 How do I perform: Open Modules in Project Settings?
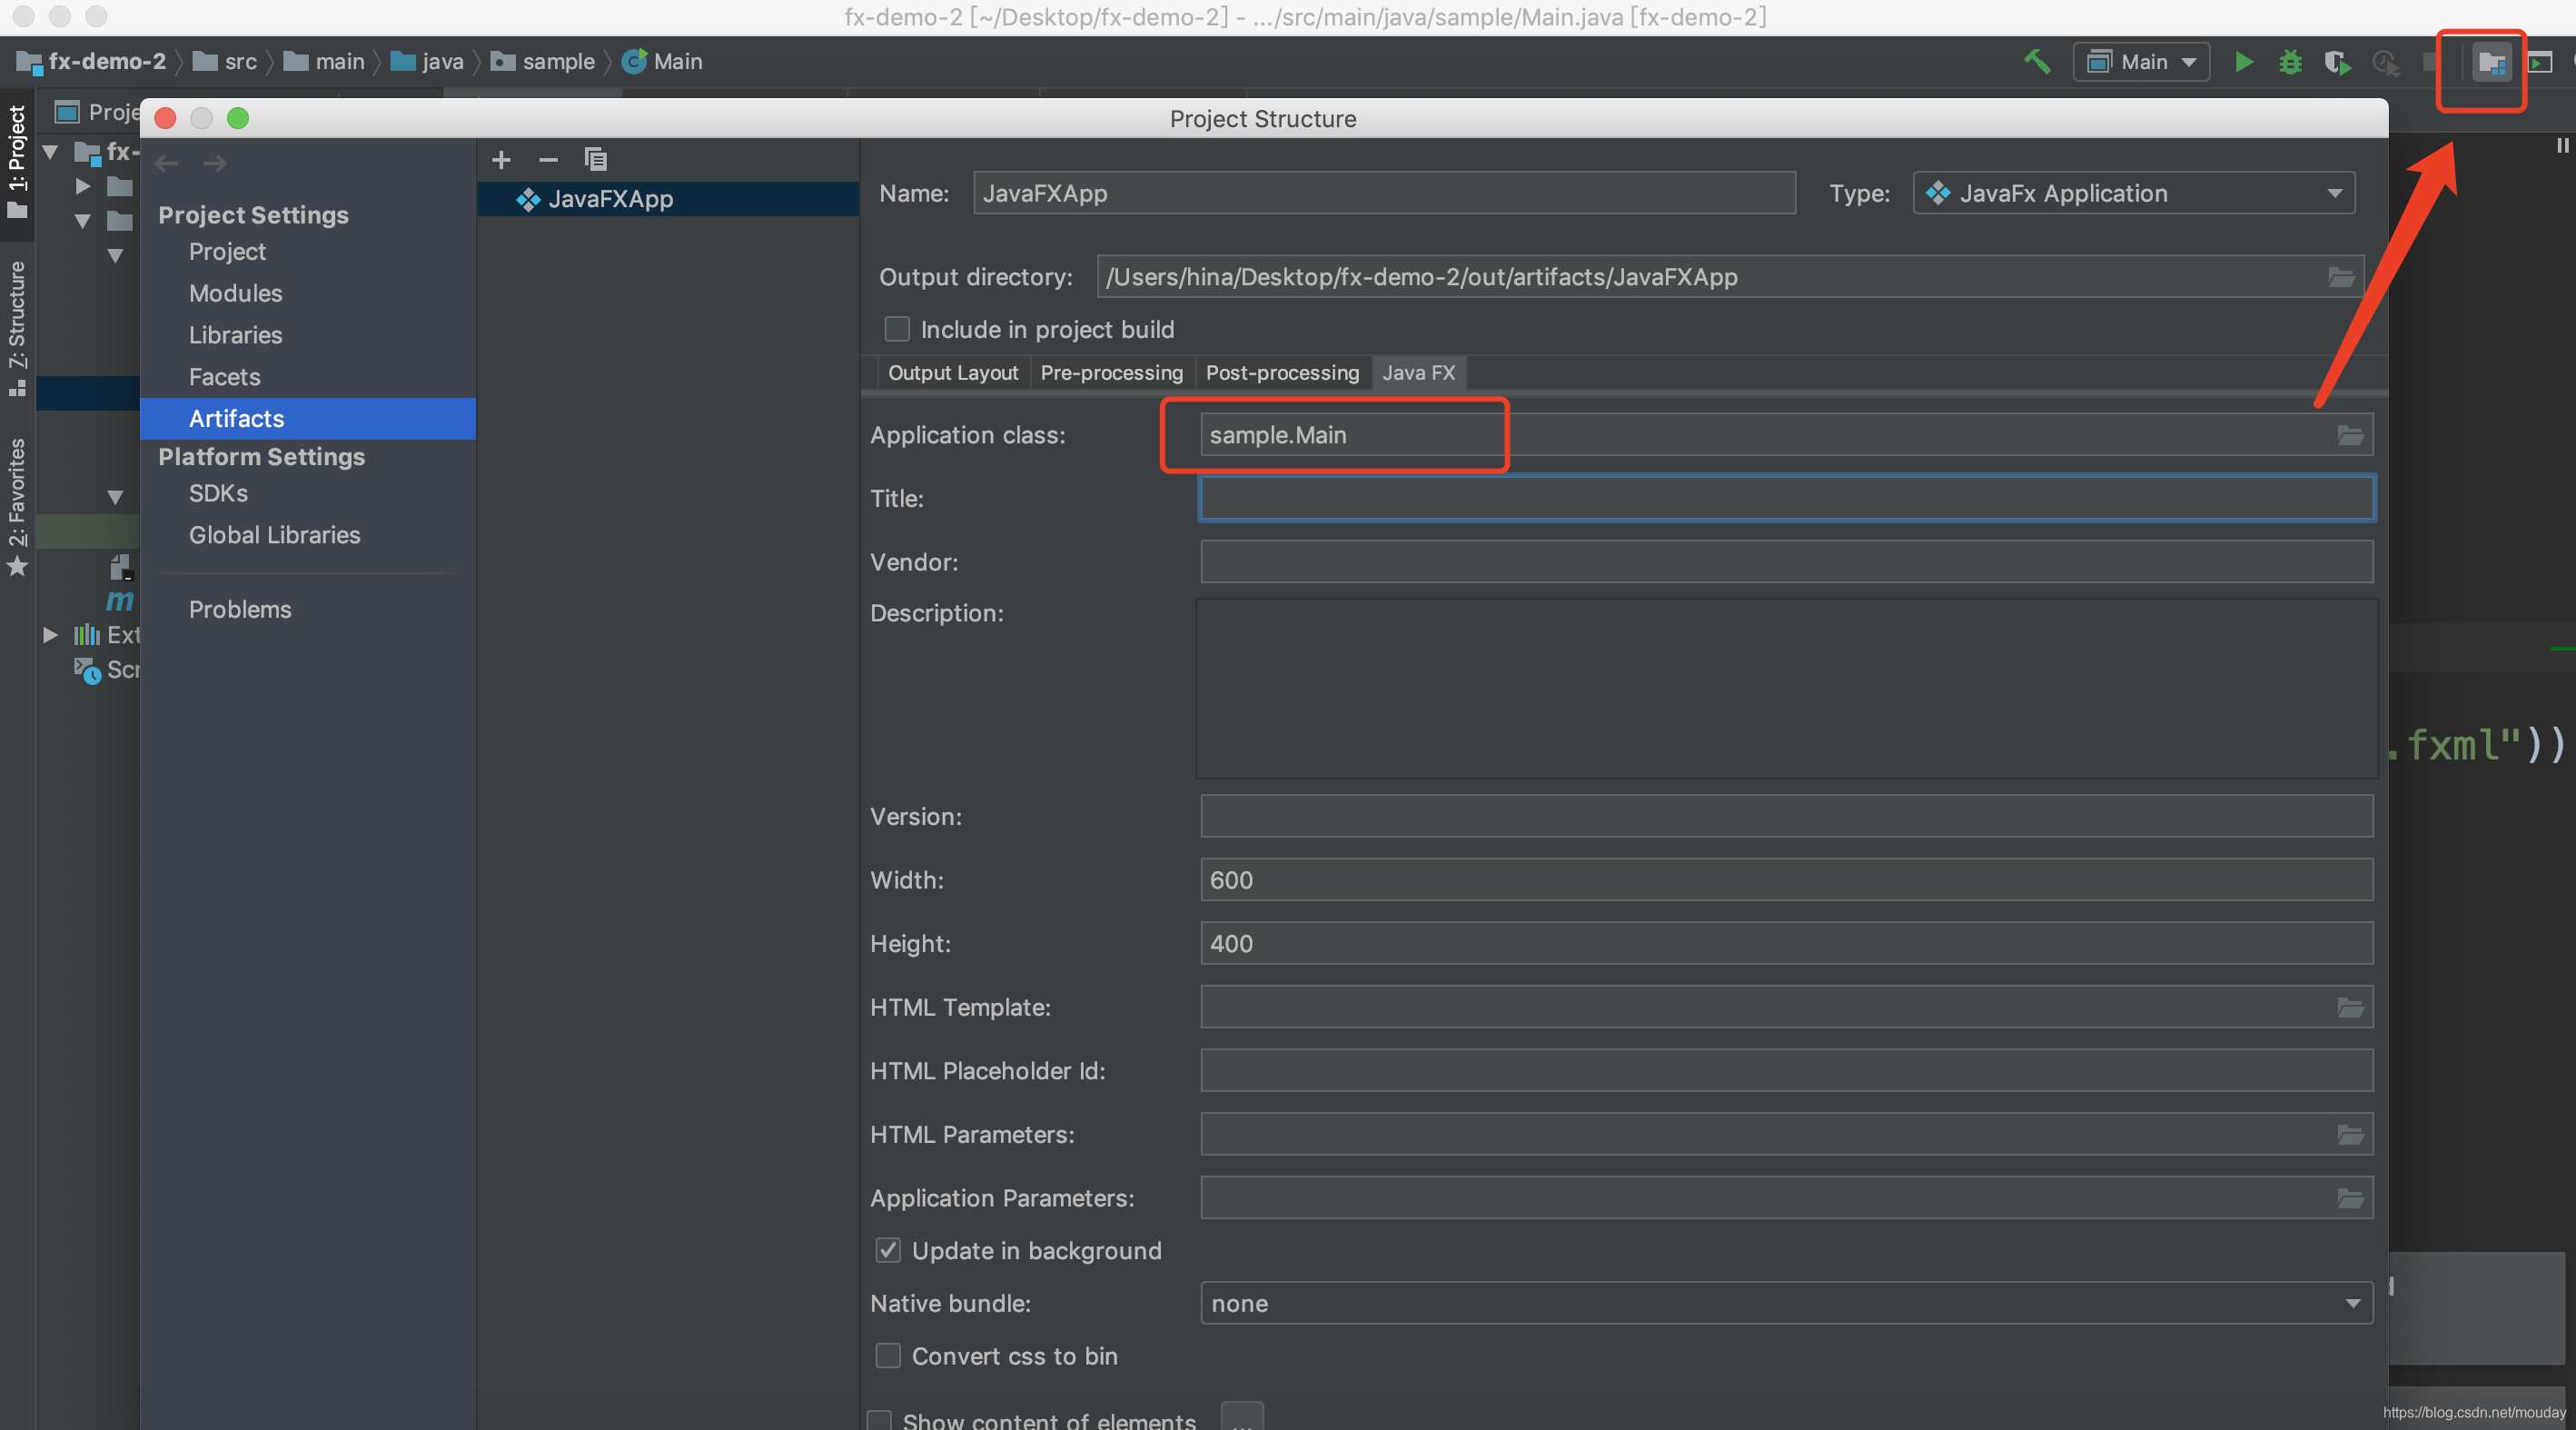tap(235, 293)
